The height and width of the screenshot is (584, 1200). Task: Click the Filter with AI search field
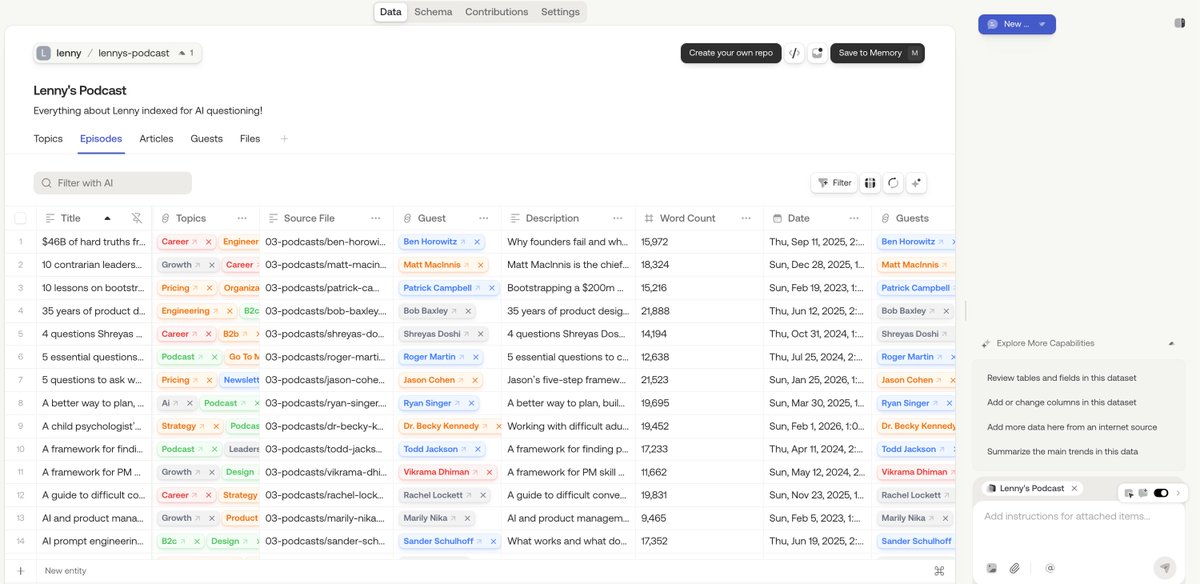tap(113, 183)
